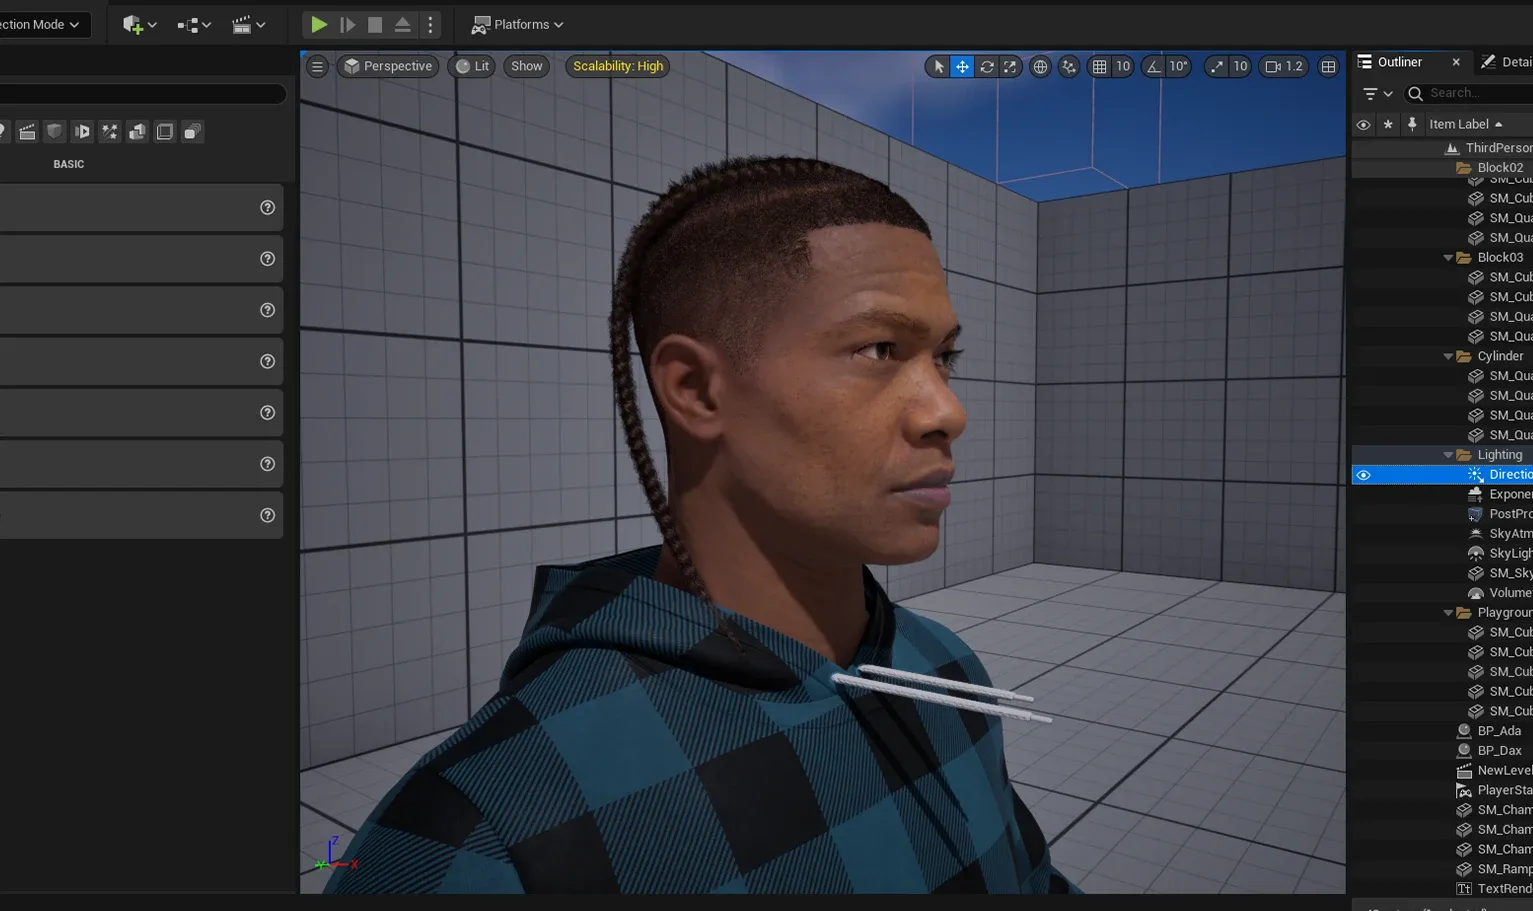Select the Rotate transform tool

pos(986,66)
